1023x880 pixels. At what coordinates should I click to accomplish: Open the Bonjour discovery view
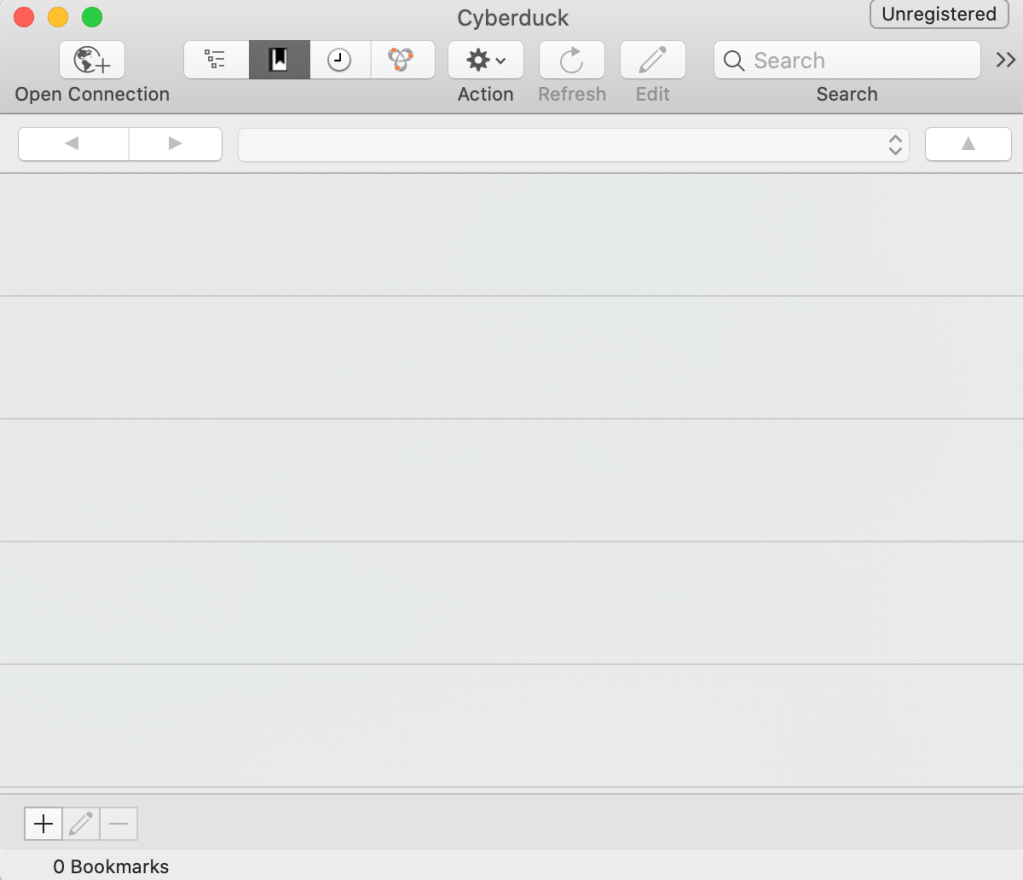click(x=403, y=60)
